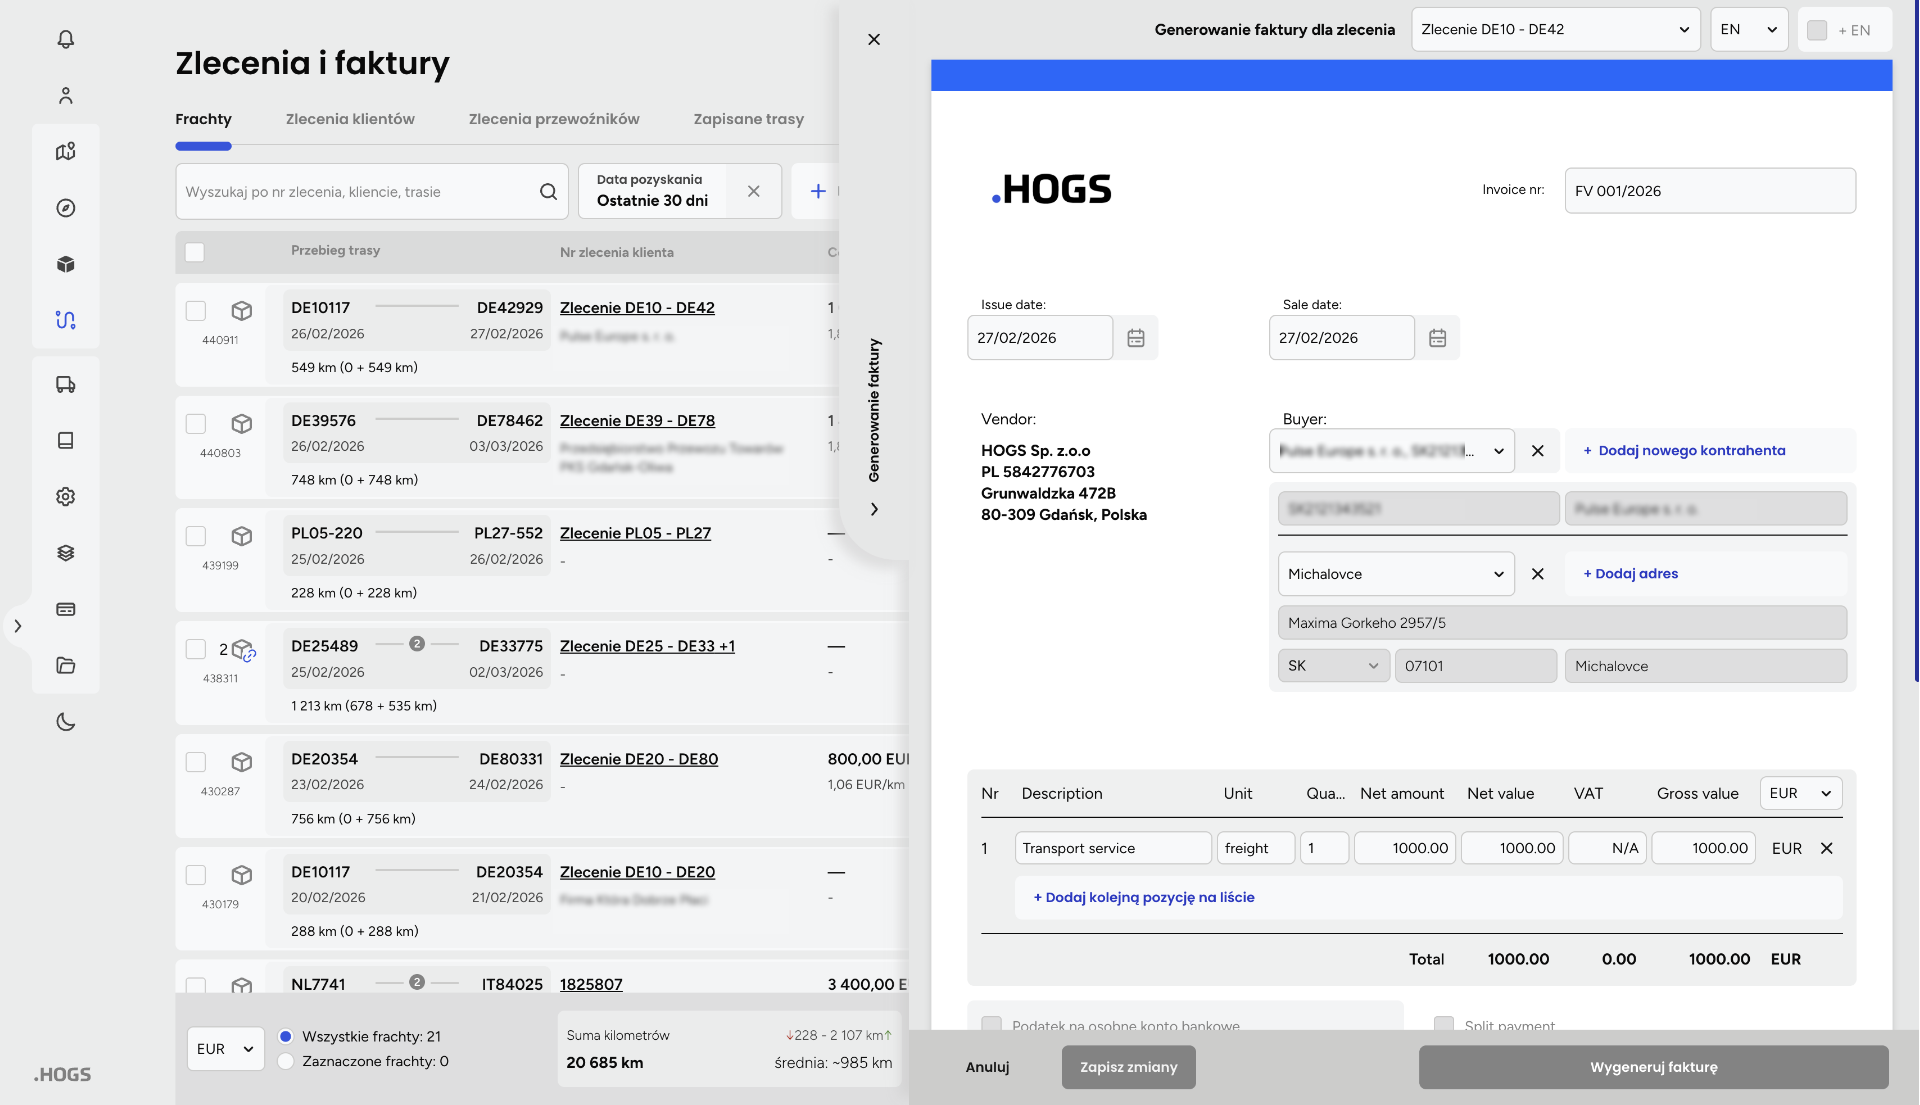Click Dodaj kolejną pozycję na liście
1920x1105 pixels.
tap(1144, 897)
